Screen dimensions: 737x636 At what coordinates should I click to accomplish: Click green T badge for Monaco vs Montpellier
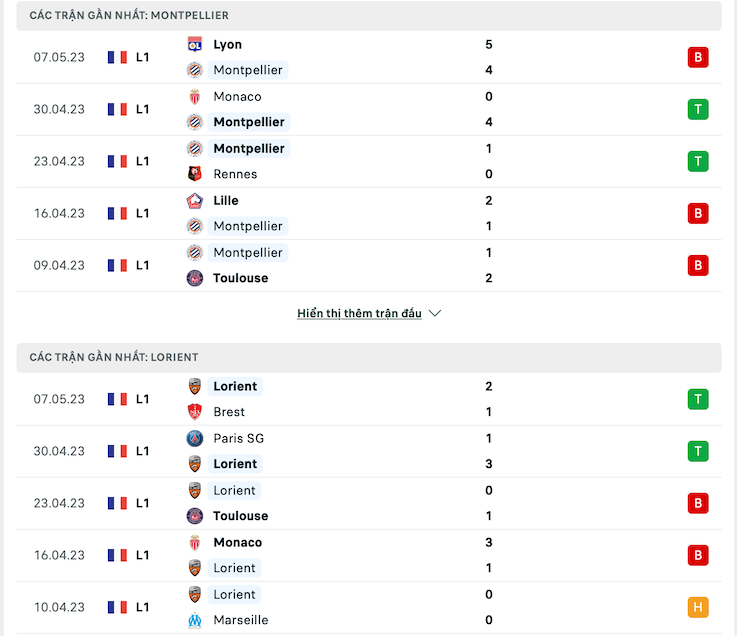click(x=698, y=110)
